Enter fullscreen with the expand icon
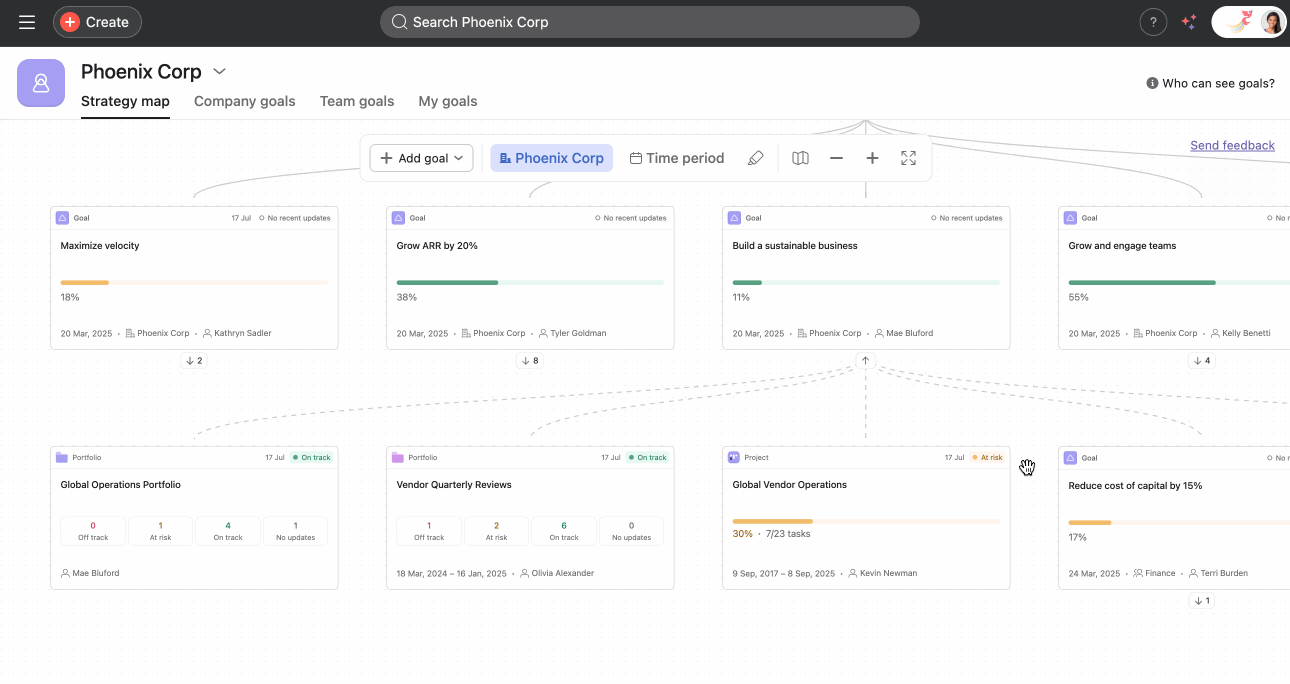This screenshot has width=1290, height=684. (x=908, y=157)
